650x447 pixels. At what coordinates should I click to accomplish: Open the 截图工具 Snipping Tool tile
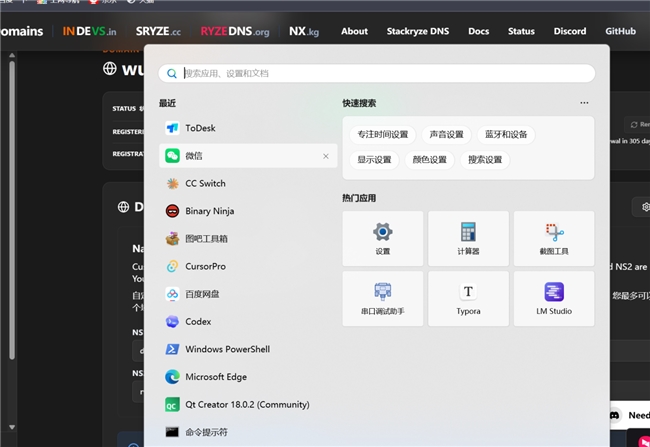click(x=554, y=238)
